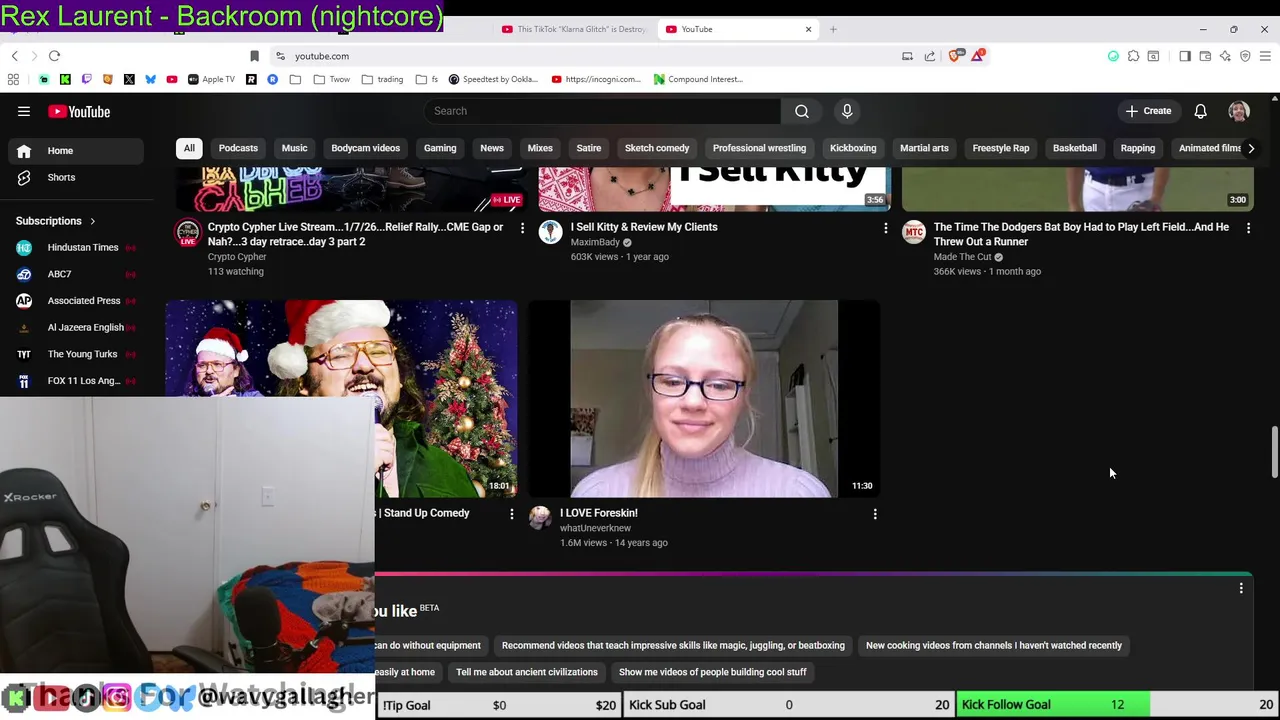The image size is (1280, 720).
Task: Click the Brave Shields lion icon
Action: [x=955, y=56]
